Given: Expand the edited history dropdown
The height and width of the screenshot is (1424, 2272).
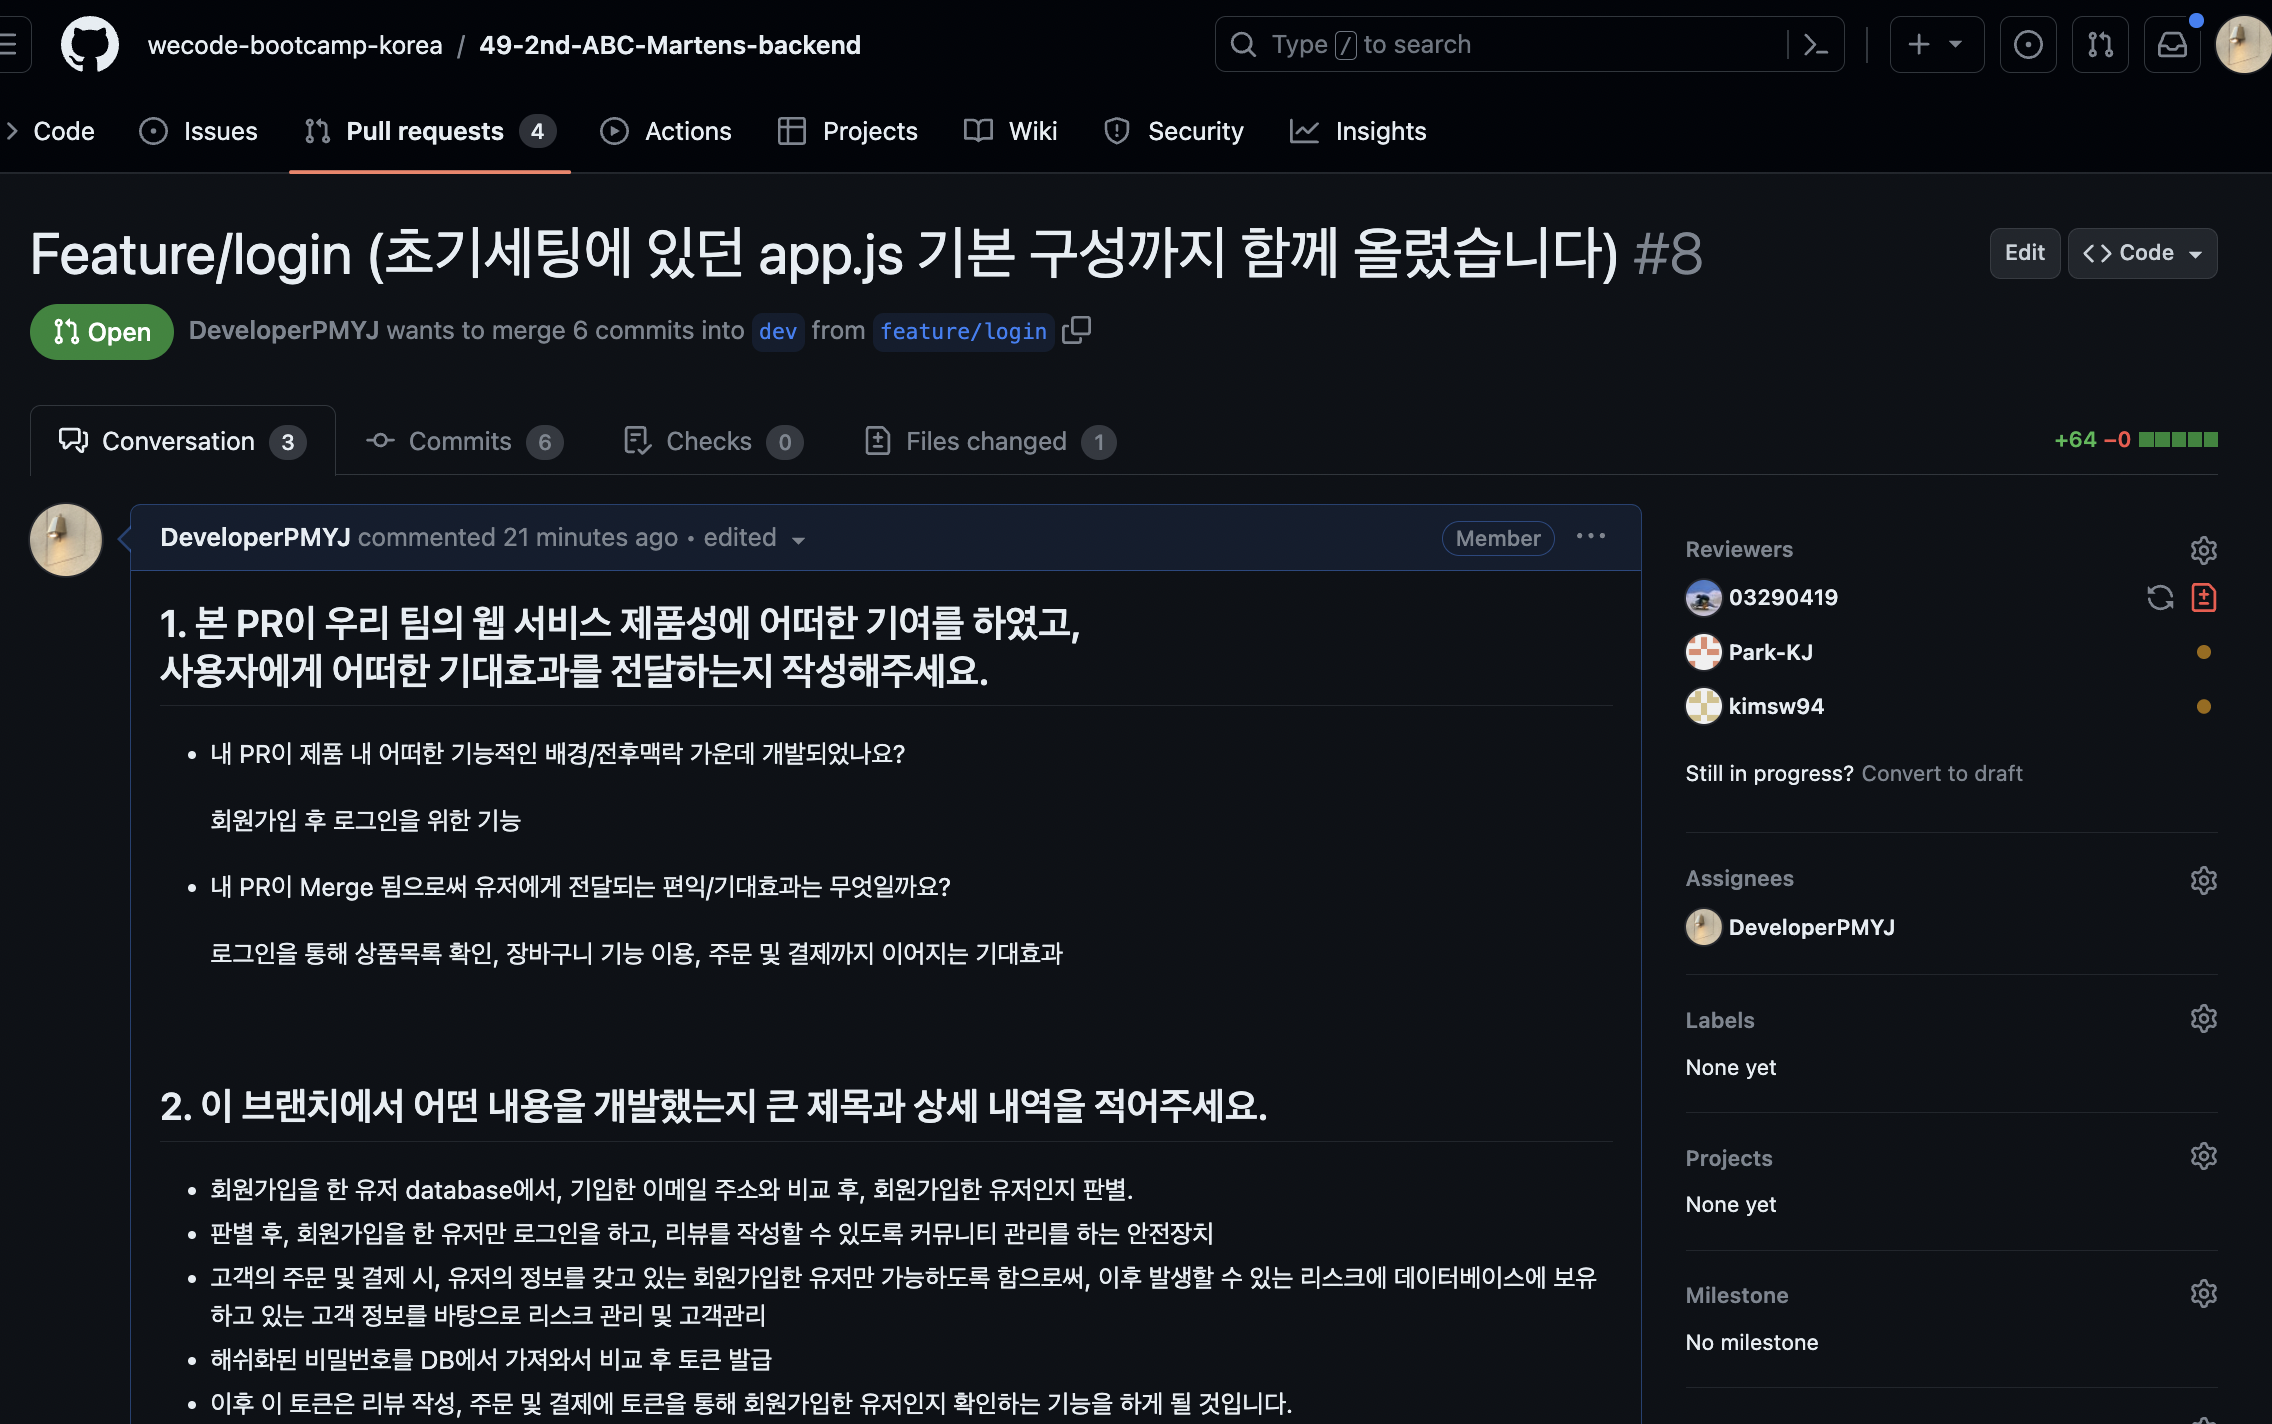Looking at the screenshot, I should [x=755, y=538].
